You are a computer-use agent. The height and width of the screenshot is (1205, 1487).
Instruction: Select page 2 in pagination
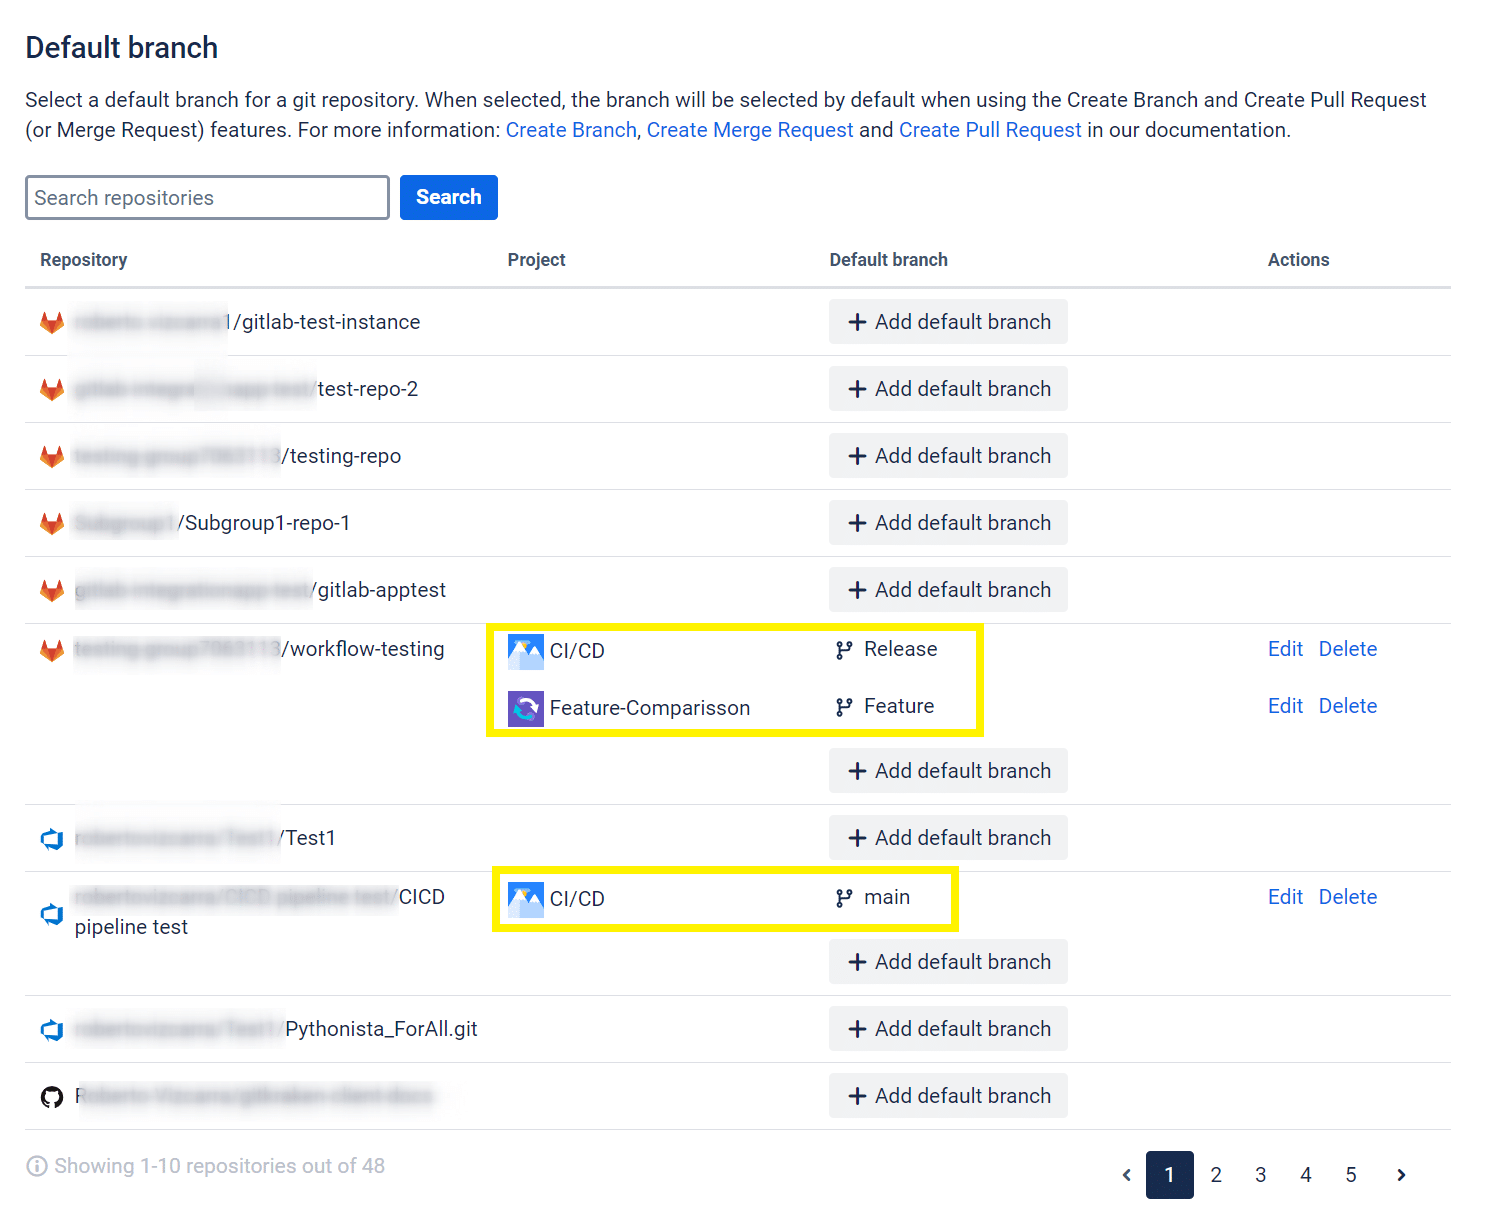pos(1216,1175)
